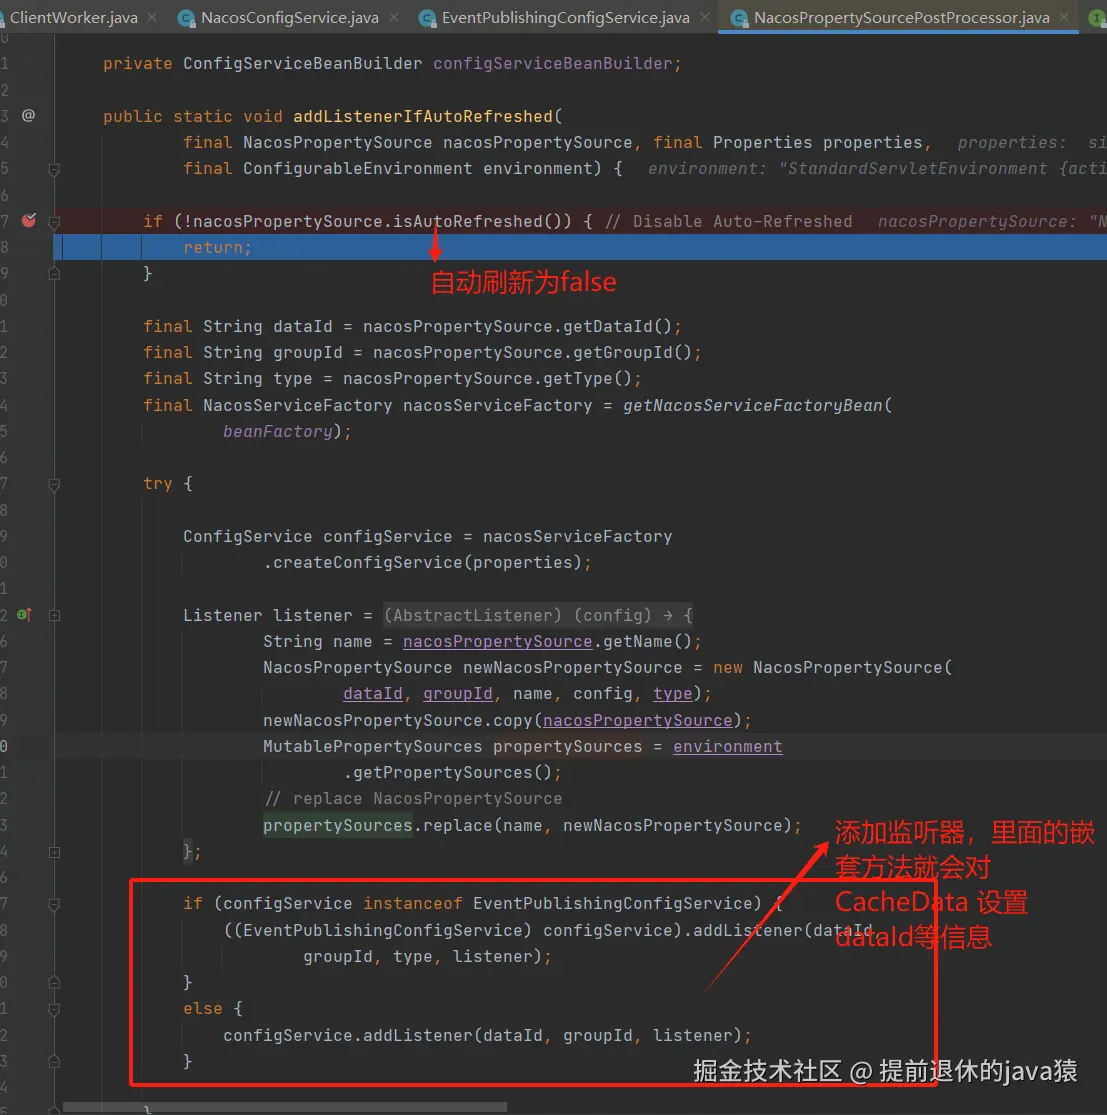Click the getDataId() call

pos(617,326)
